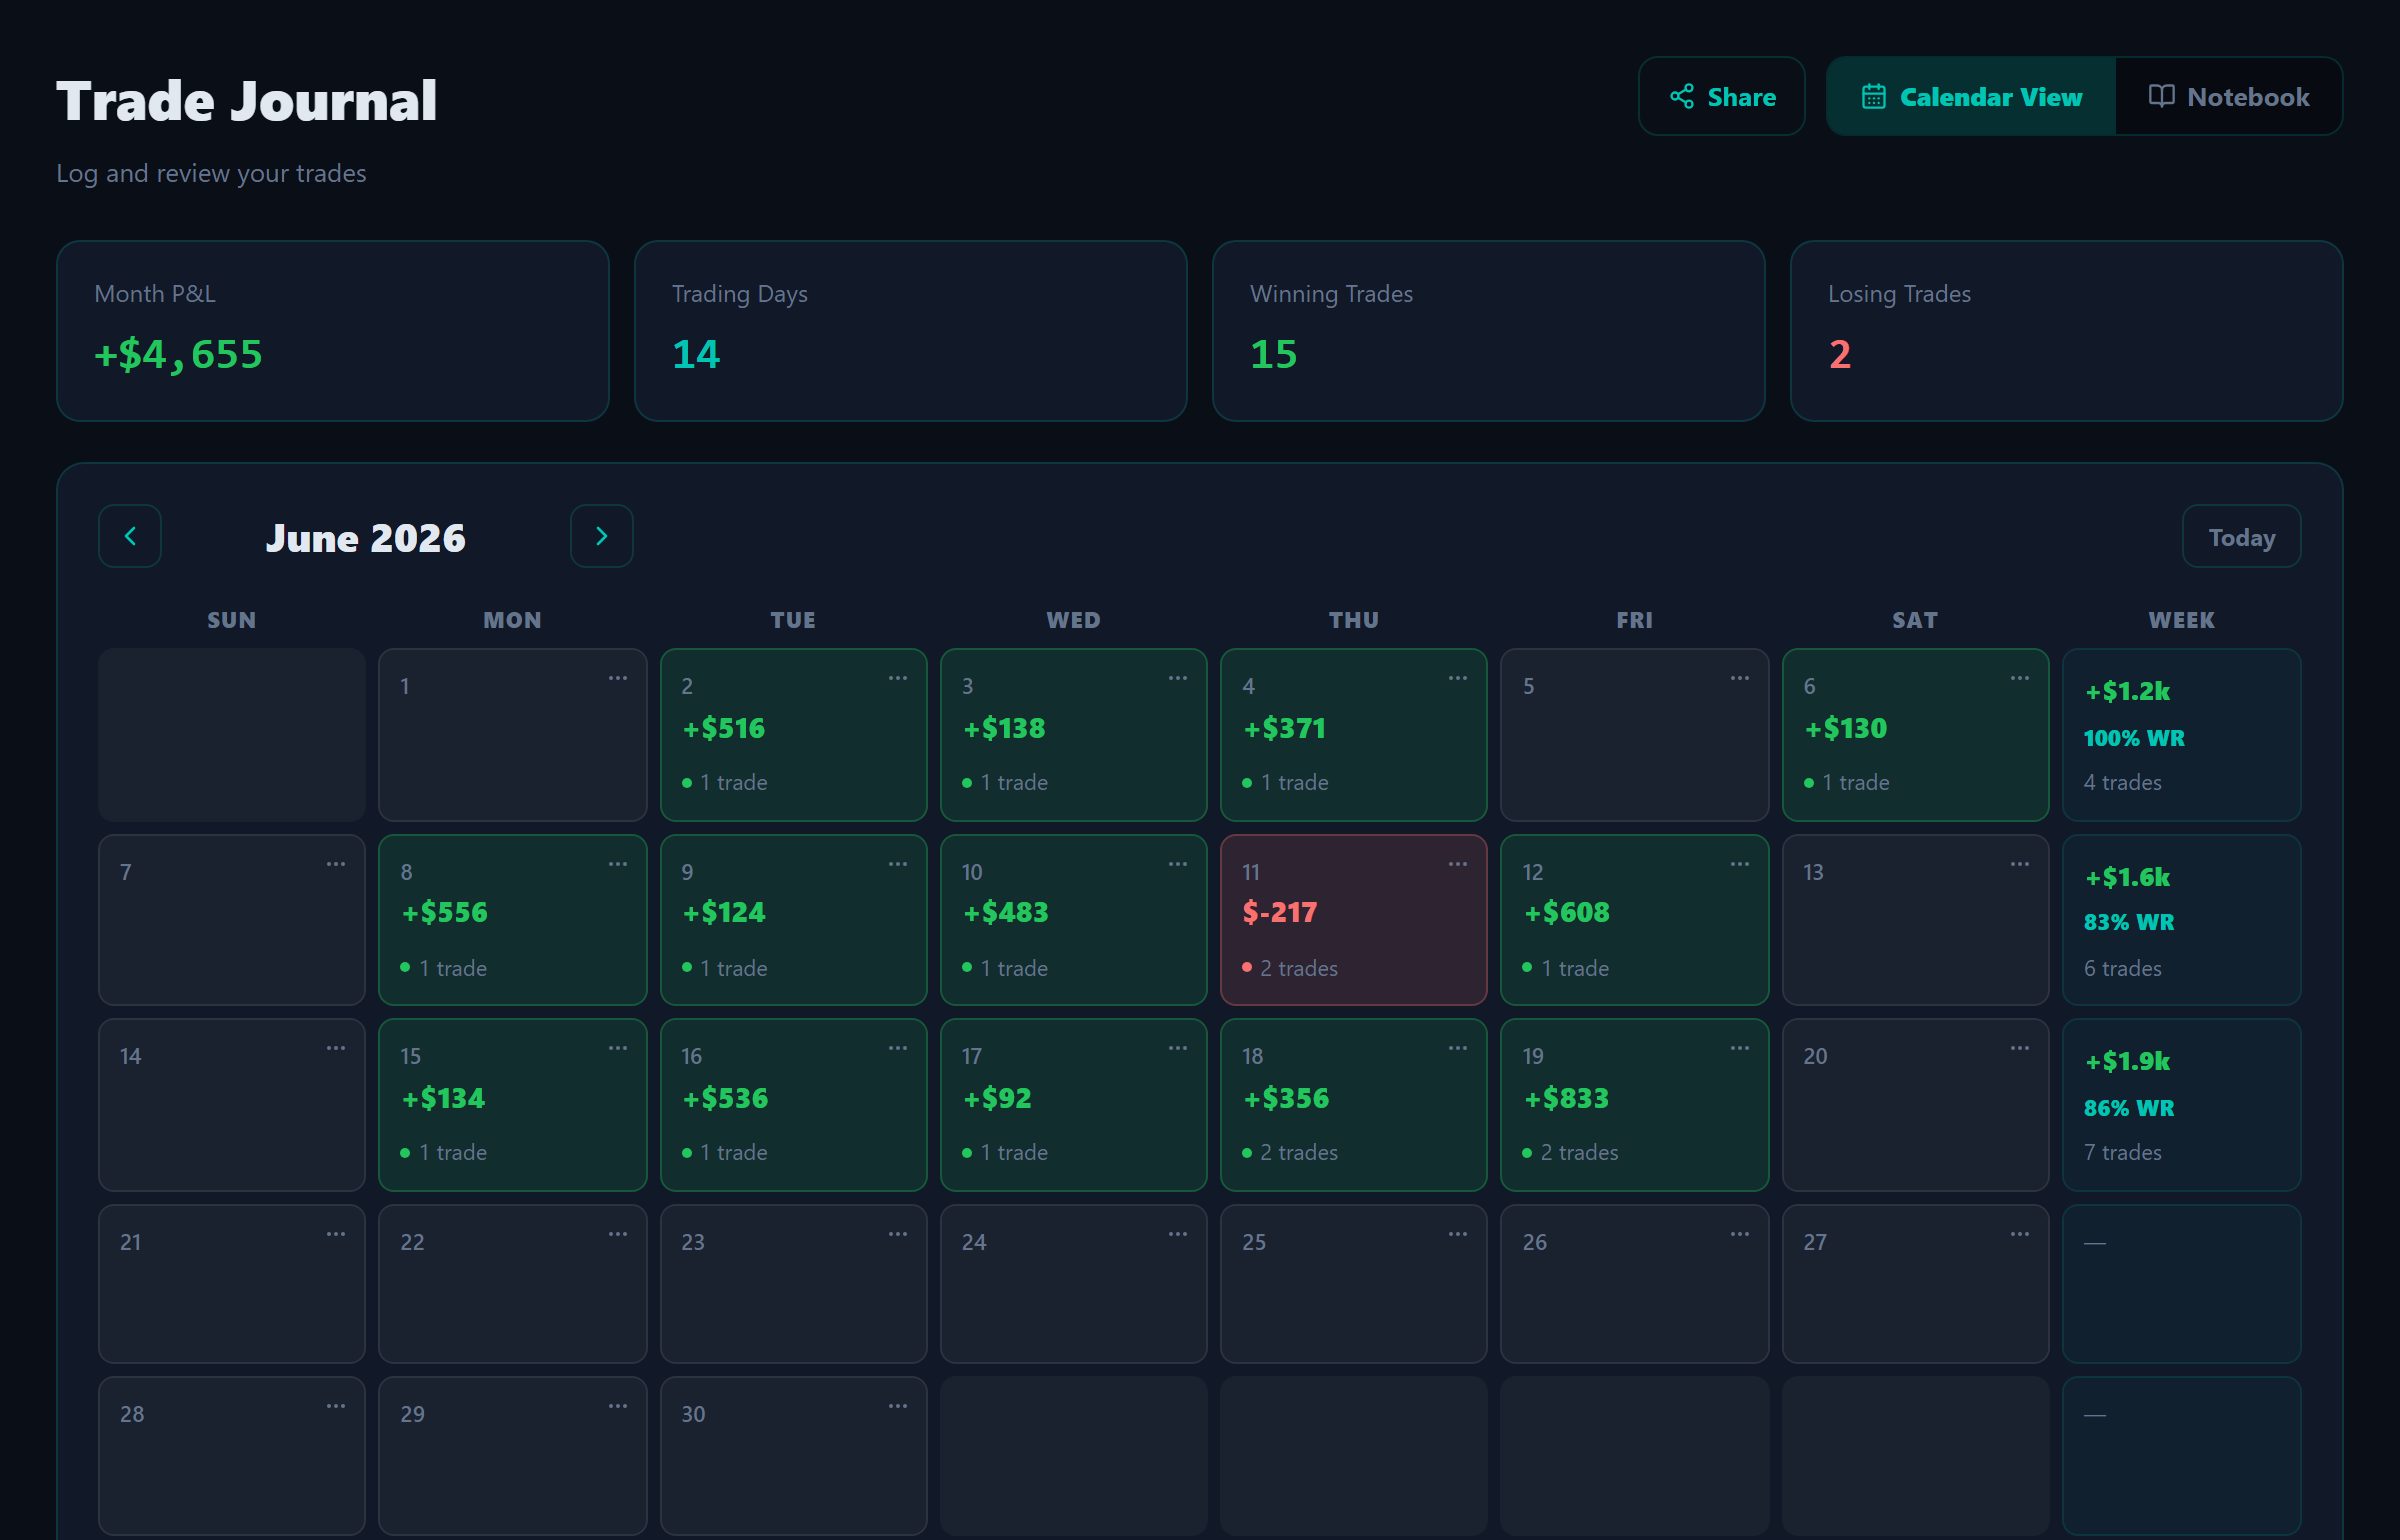Select June 11 losing day $-217

(x=1353, y=920)
